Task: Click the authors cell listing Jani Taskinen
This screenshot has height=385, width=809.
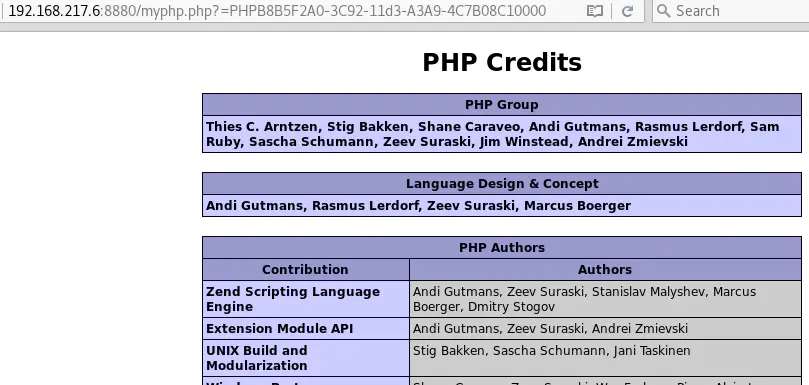Action: (605, 358)
